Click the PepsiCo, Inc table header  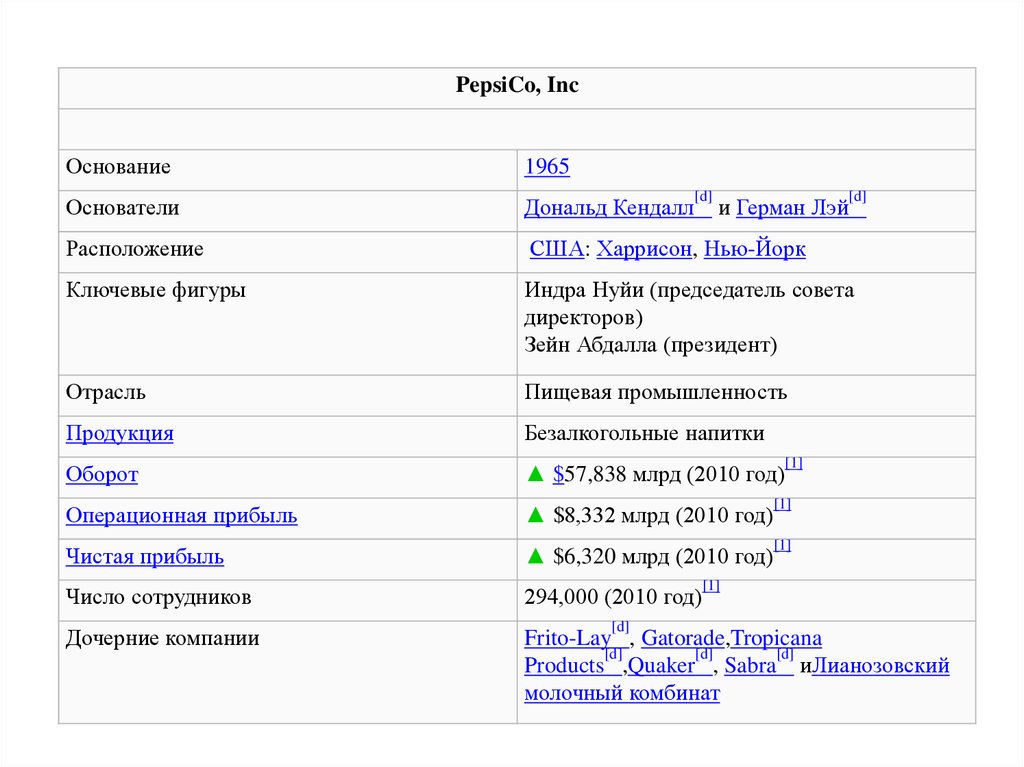point(517,87)
